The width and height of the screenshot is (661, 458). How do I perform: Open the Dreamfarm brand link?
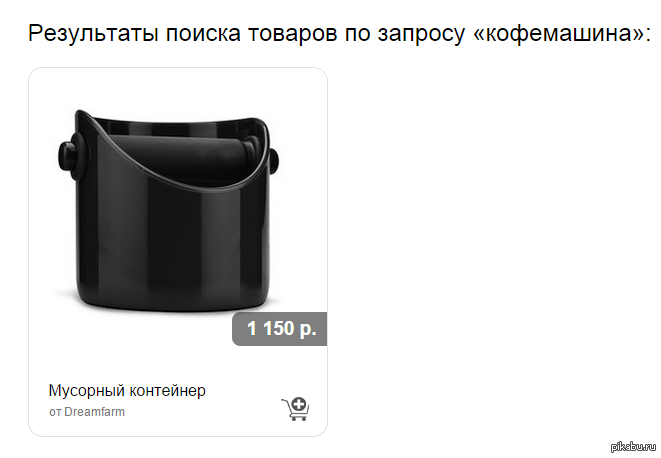click(94, 412)
